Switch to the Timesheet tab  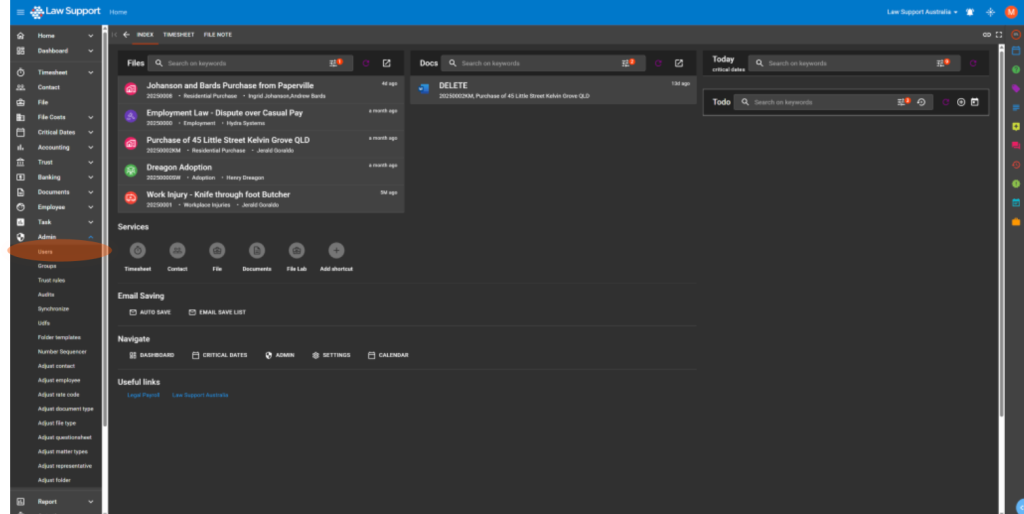[179, 34]
